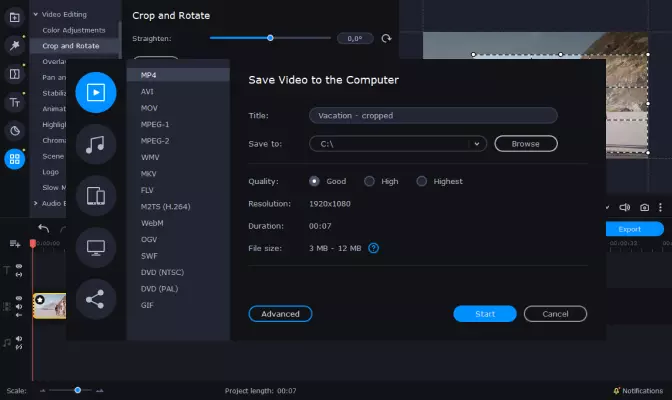Reset the Straighten angle with rotate icon
Viewport: 672px width, 400px height.
[386, 39]
